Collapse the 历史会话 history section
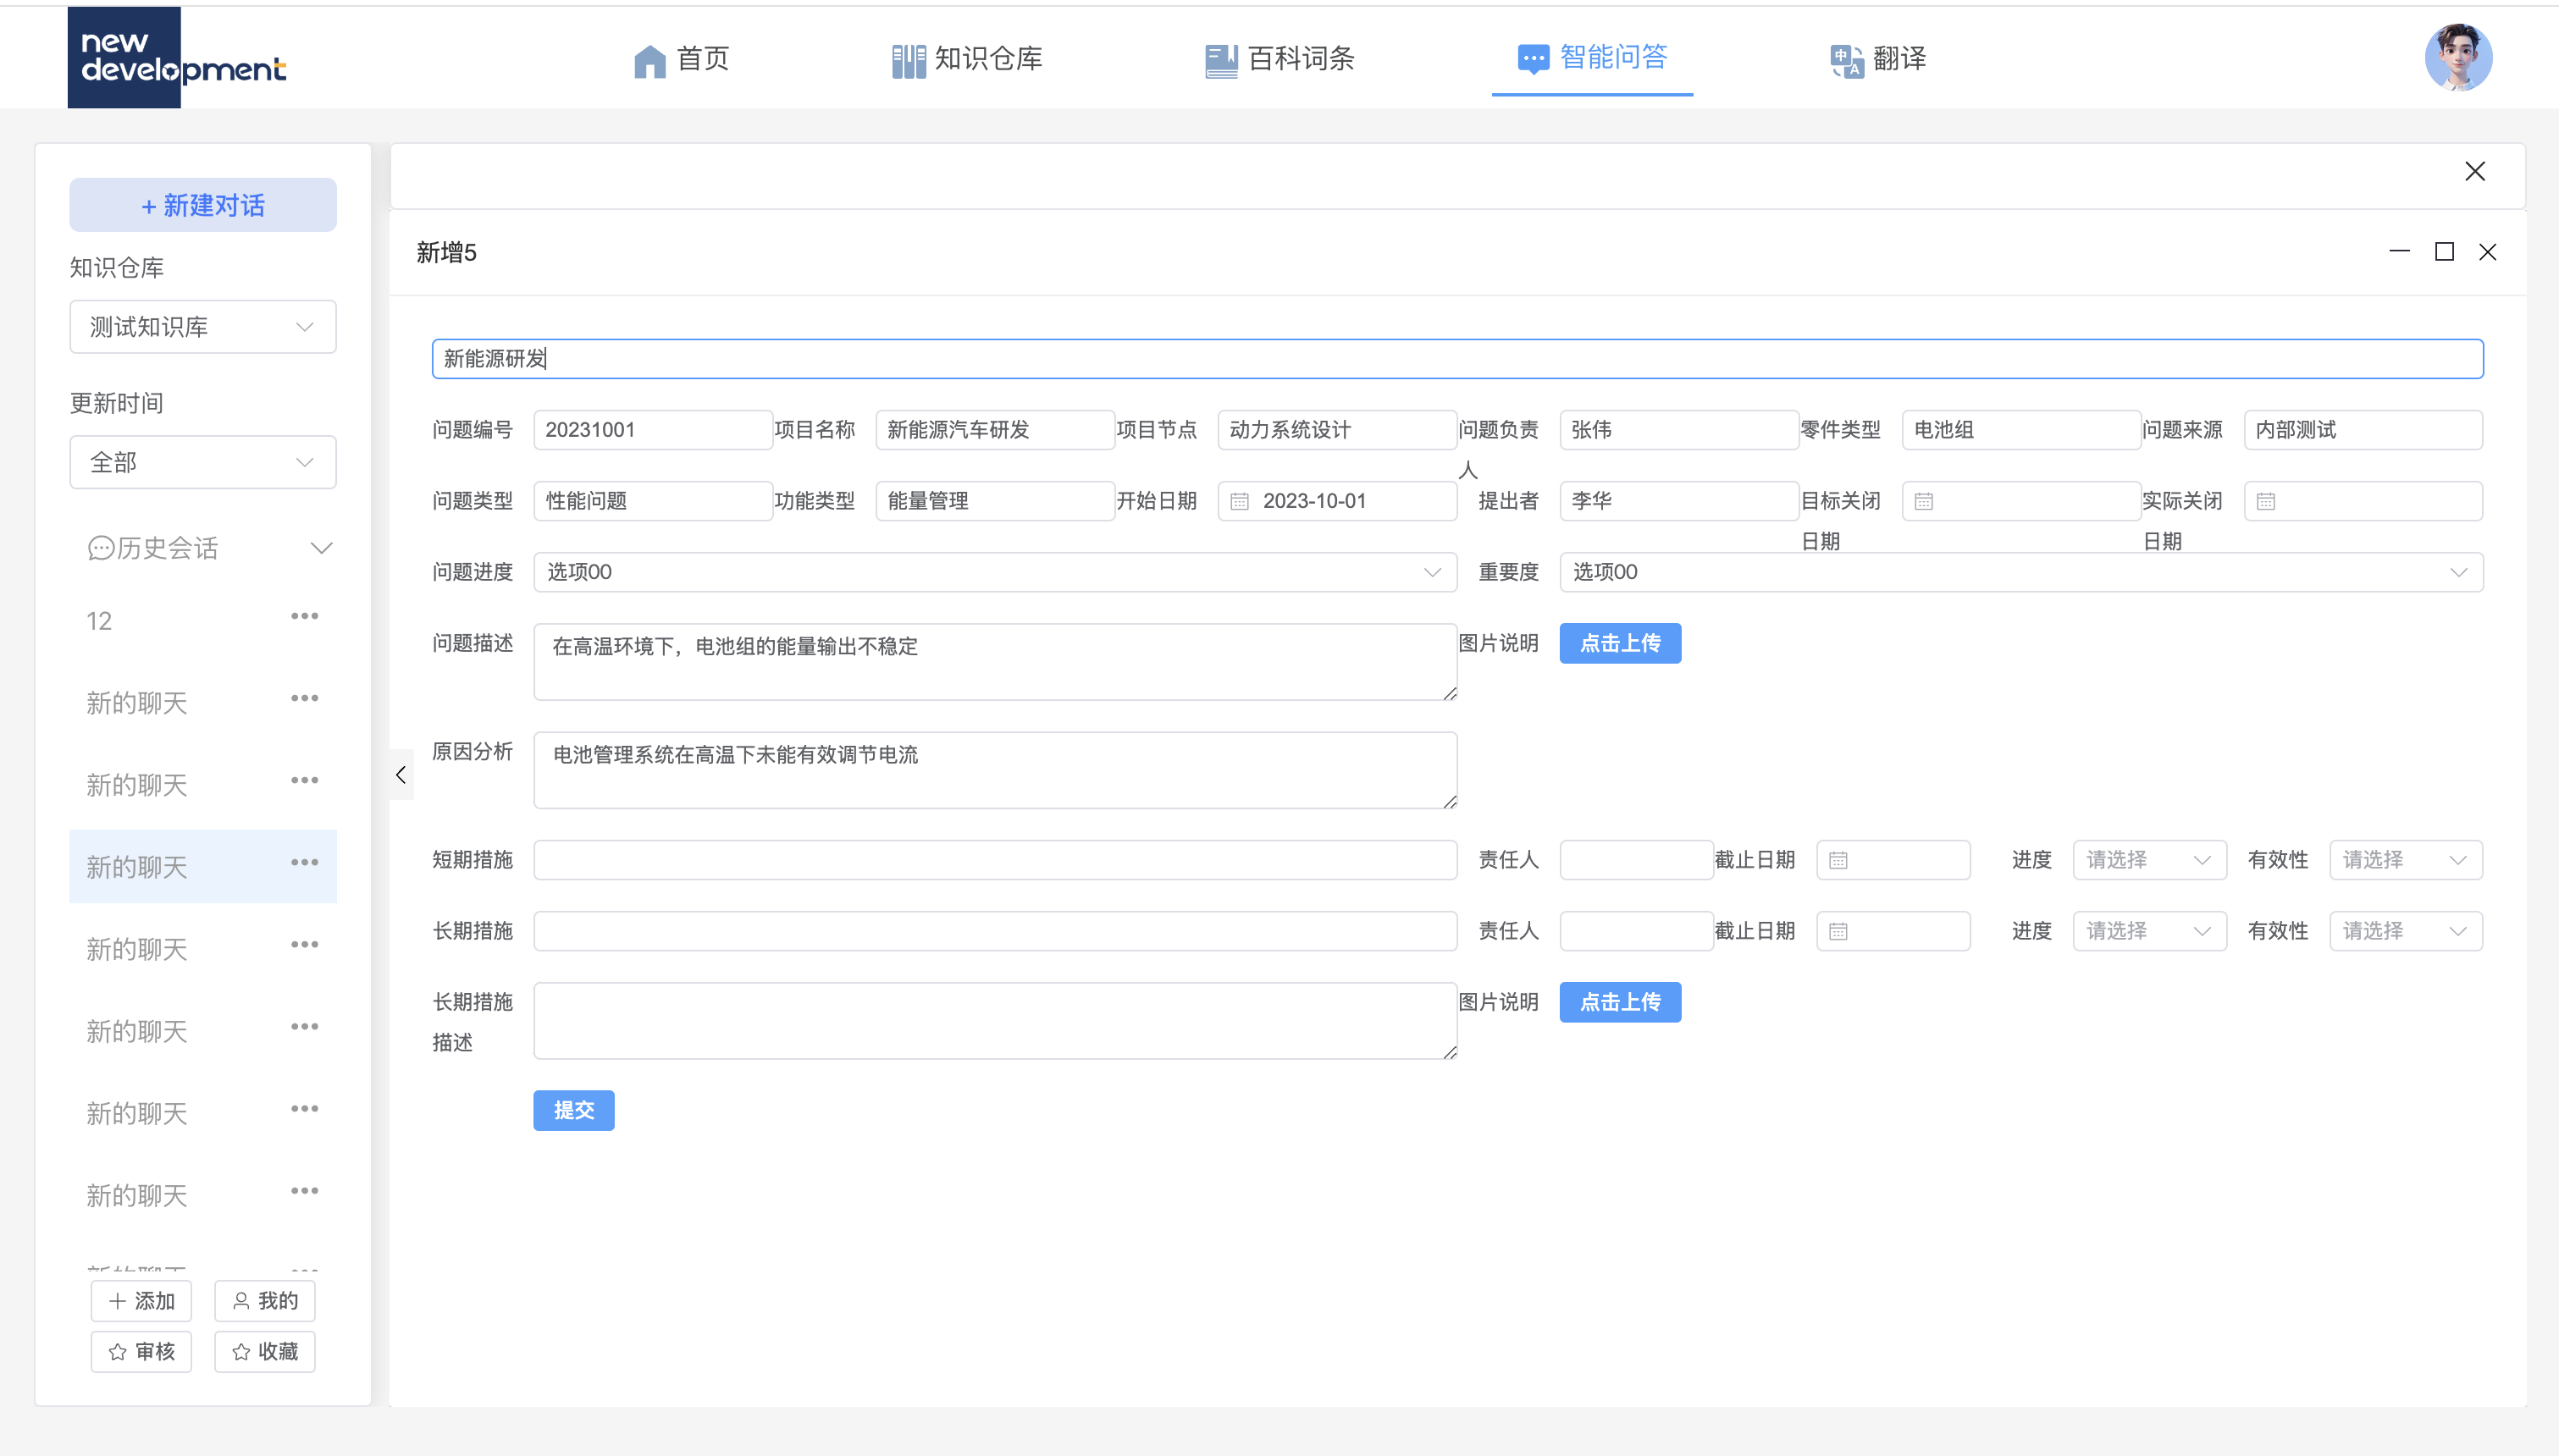2559x1456 pixels. [321, 547]
